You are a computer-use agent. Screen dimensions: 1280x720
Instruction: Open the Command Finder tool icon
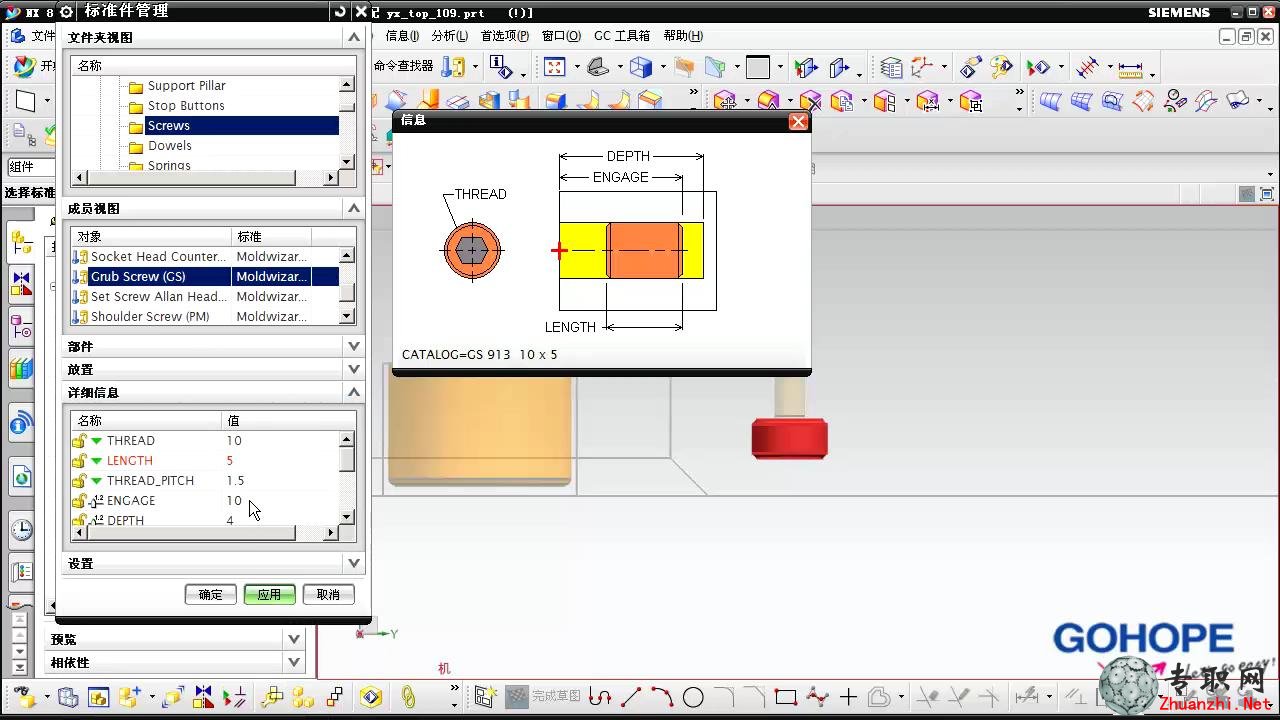click(455, 66)
